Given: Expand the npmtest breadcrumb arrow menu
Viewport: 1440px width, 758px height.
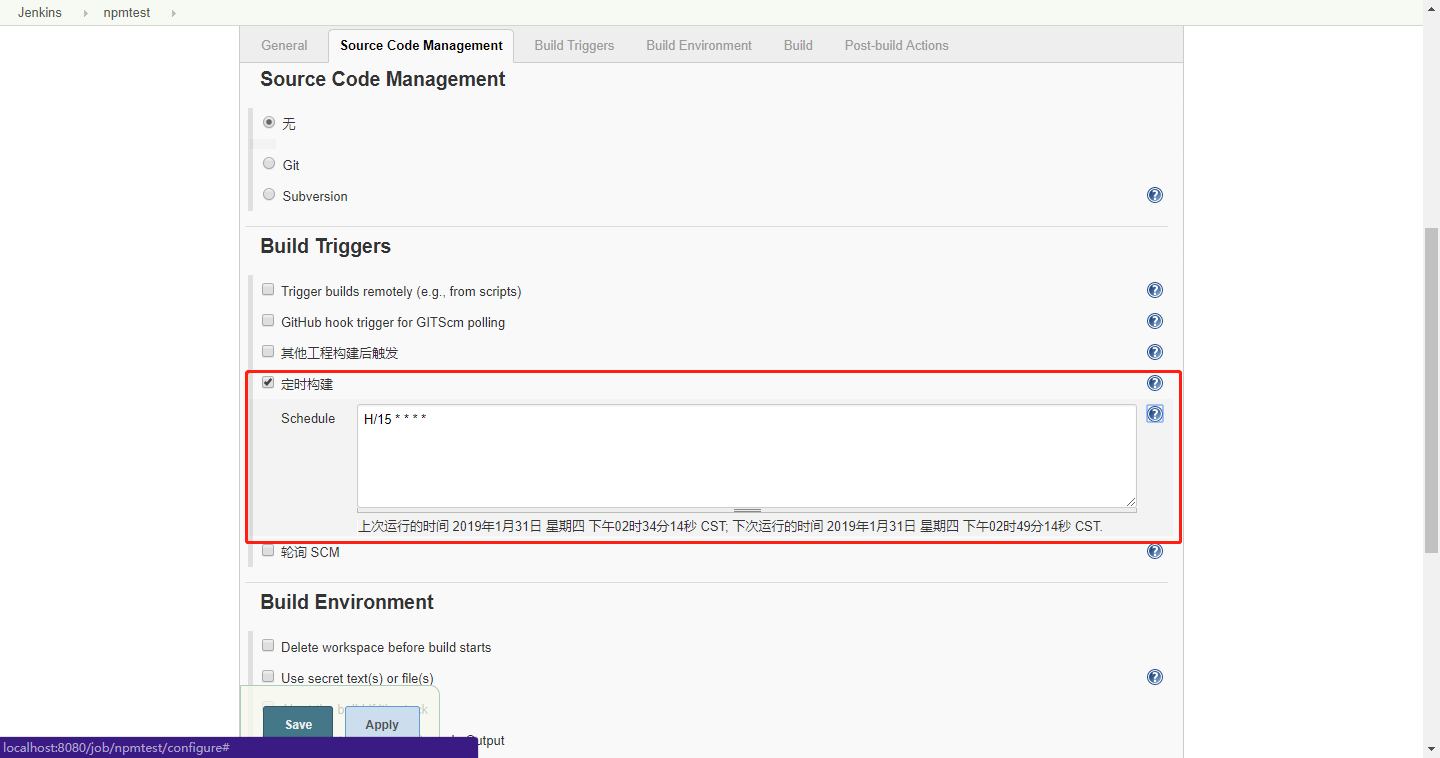Looking at the screenshot, I should (x=173, y=13).
